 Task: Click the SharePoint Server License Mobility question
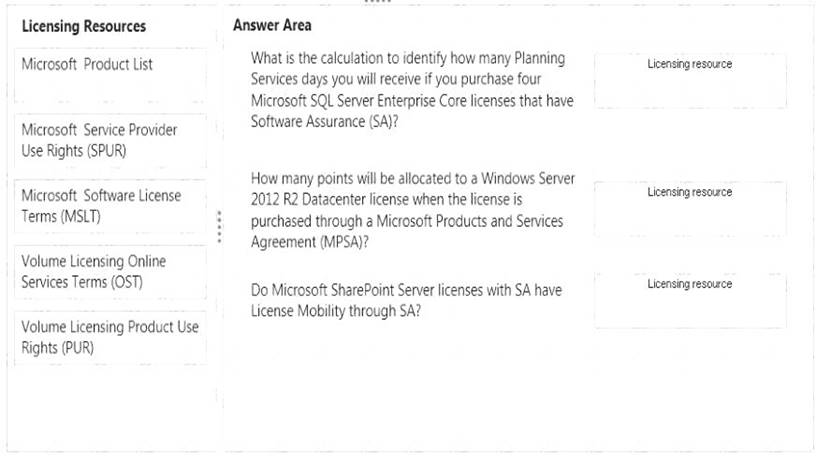pos(406,300)
